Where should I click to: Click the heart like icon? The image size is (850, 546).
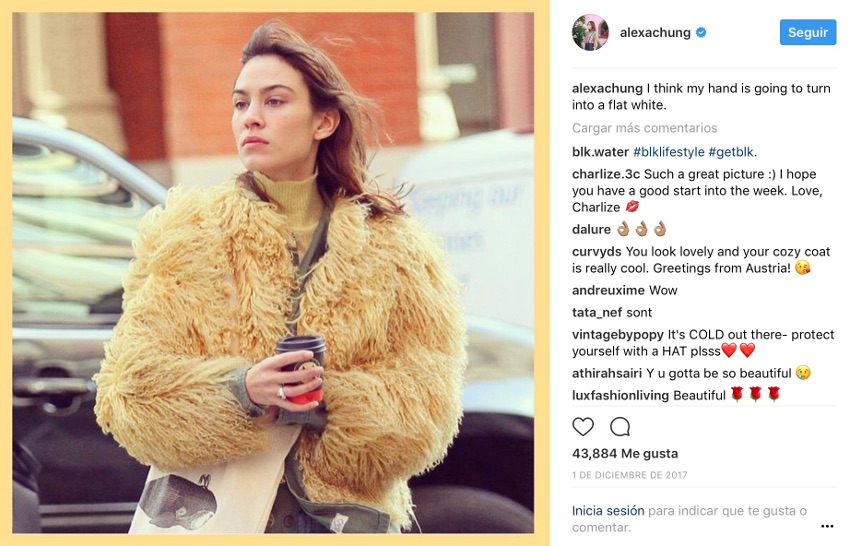coord(583,427)
